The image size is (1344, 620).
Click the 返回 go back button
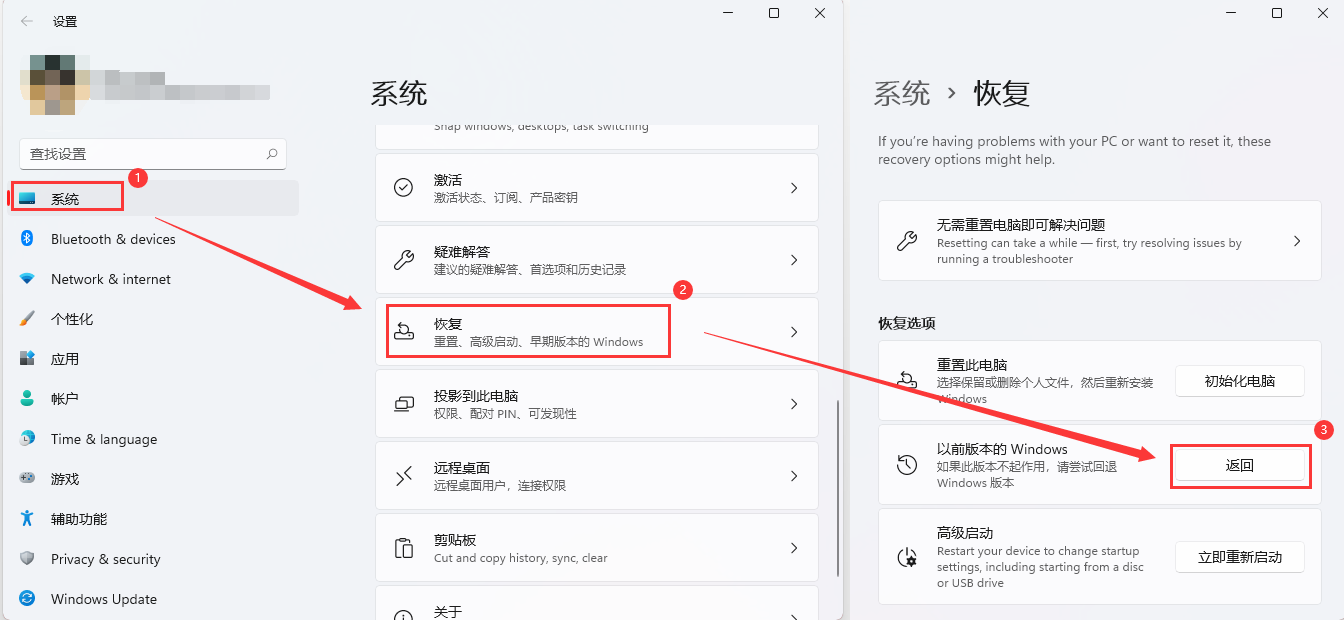click(1239, 465)
